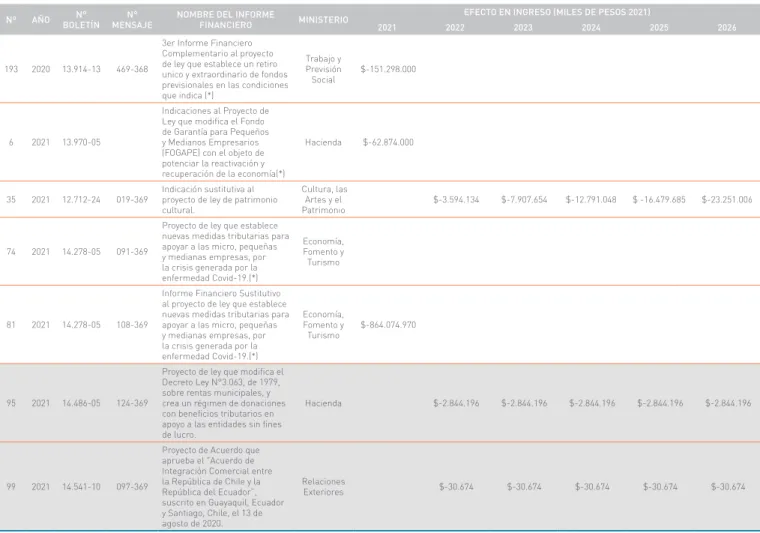Viewport: 760px width, 533px height.
Task: Click the 'Informe Financiero Sustitutivo' description
Action: coord(225,325)
